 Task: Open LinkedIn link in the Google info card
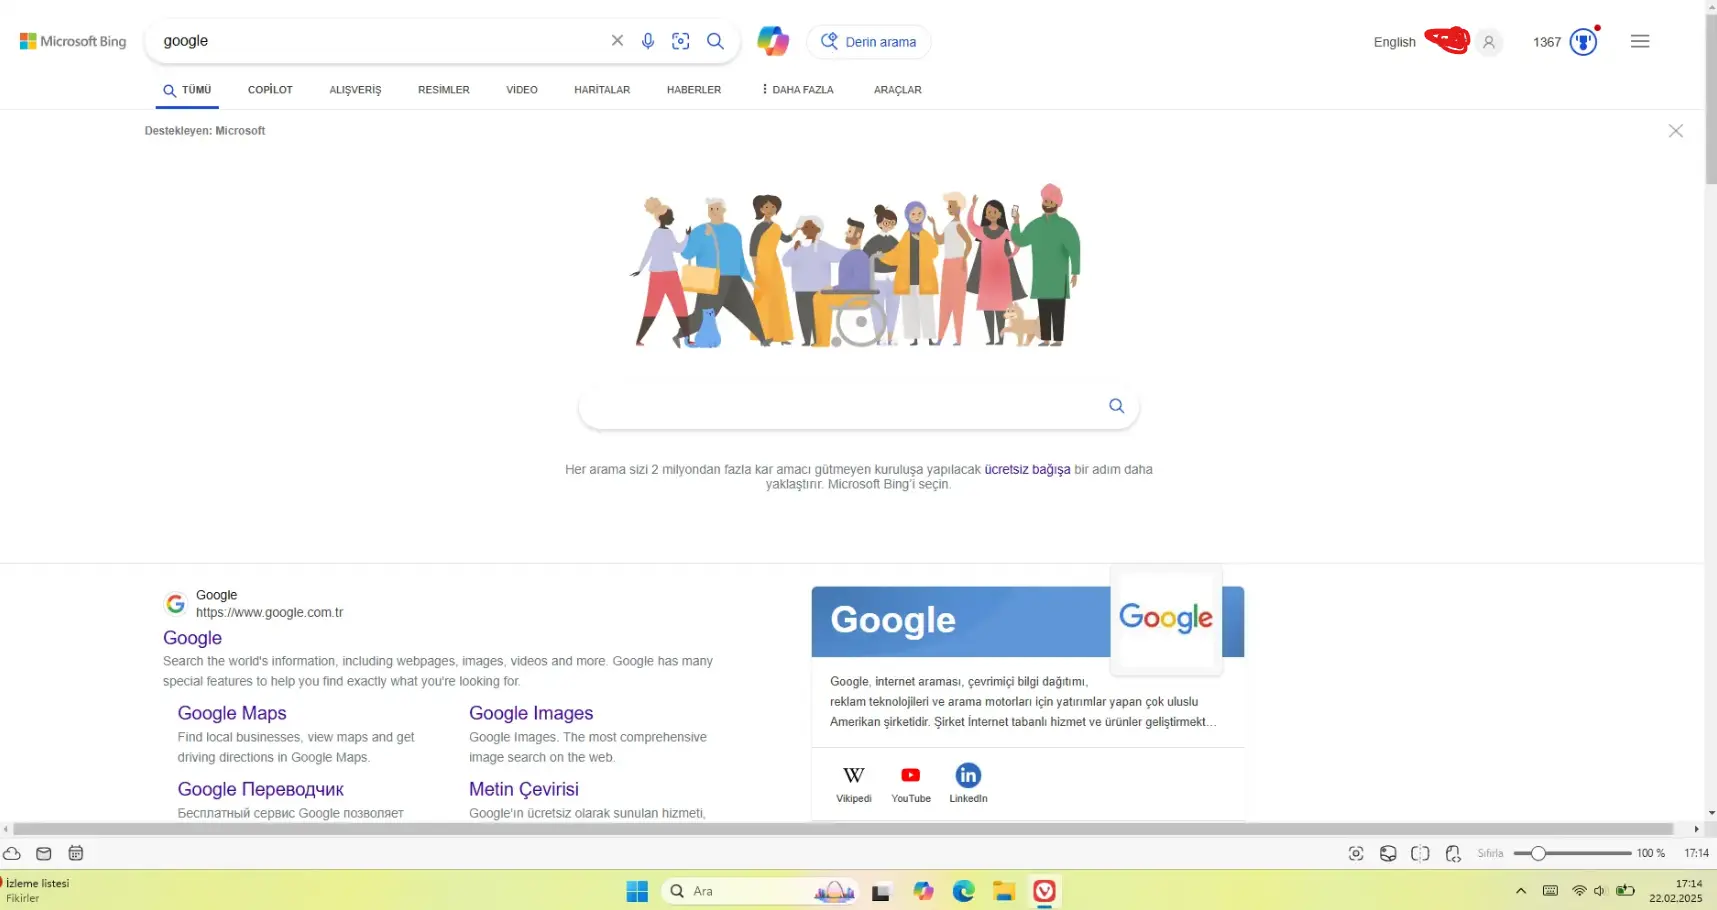pyautogui.click(x=968, y=784)
